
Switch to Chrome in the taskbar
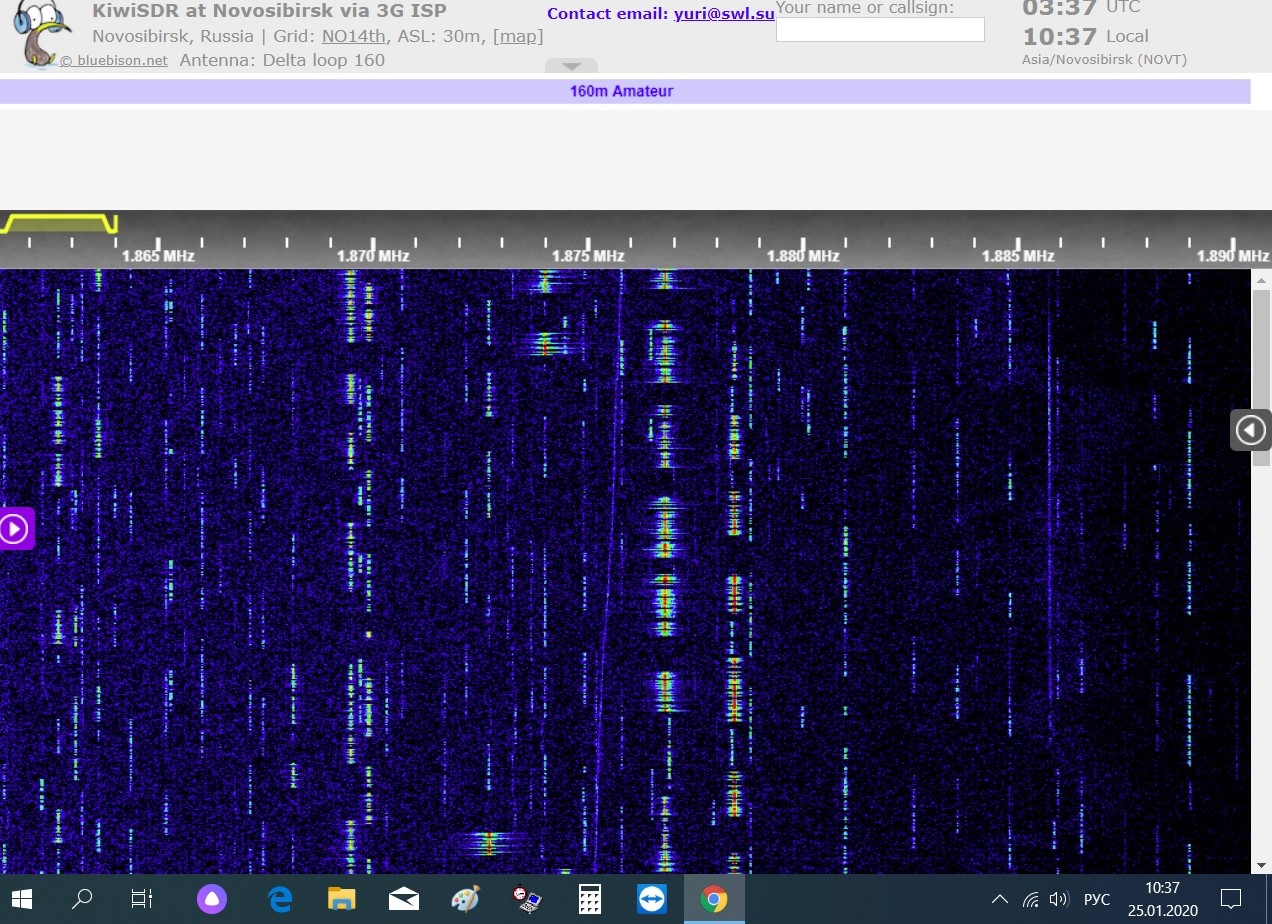[x=713, y=899]
